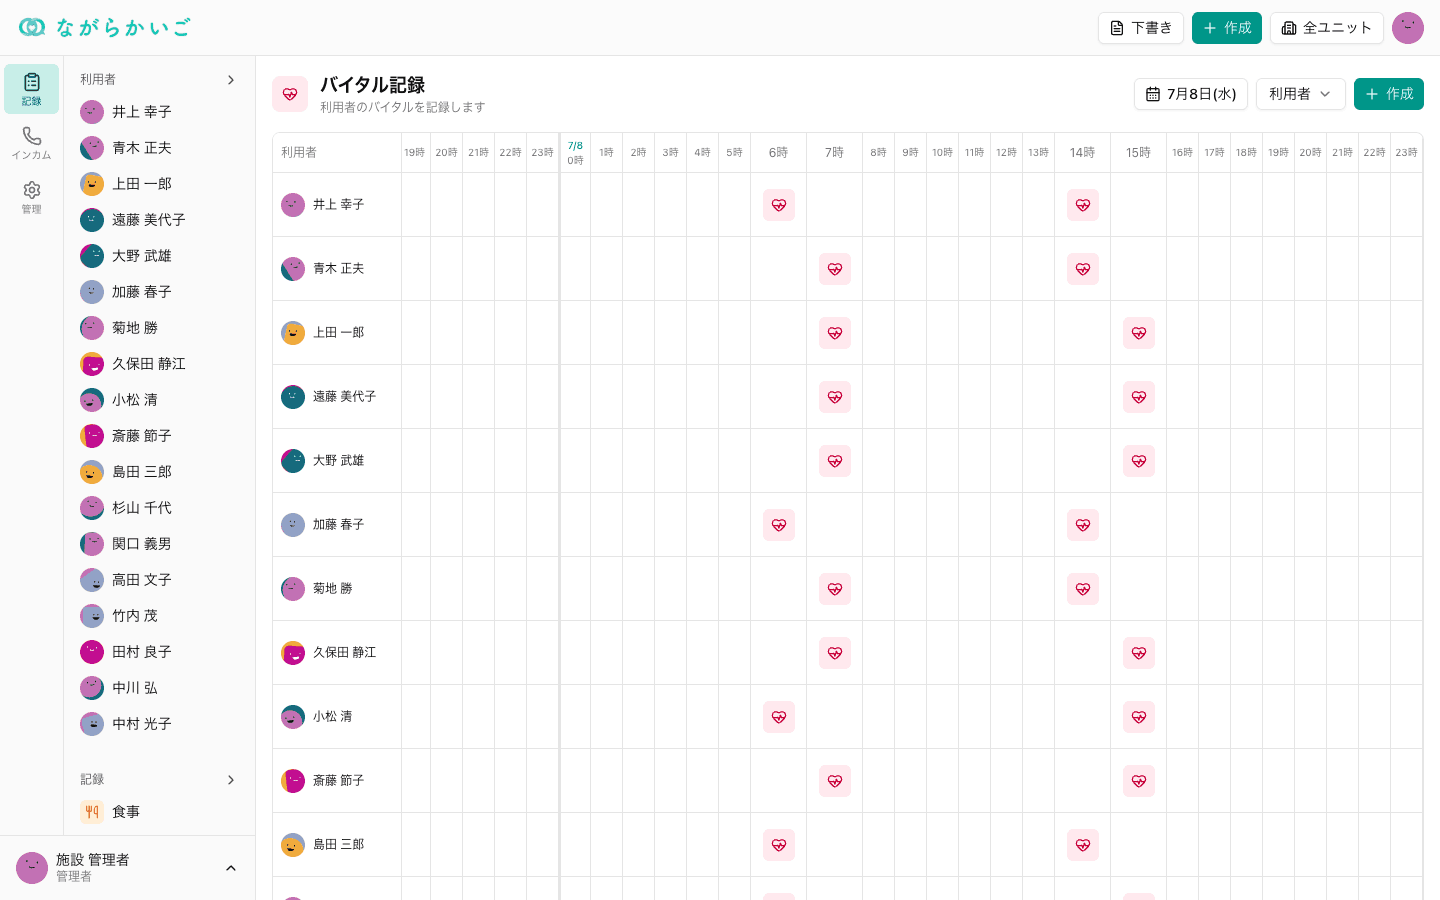1440x900 pixels.
Task: Open 小松 清's 6時 vital record icon
Action: pos(779,717)
